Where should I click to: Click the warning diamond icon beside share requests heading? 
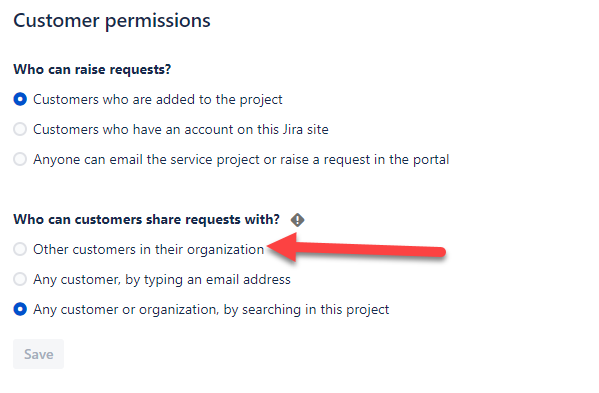pos(297,220)
